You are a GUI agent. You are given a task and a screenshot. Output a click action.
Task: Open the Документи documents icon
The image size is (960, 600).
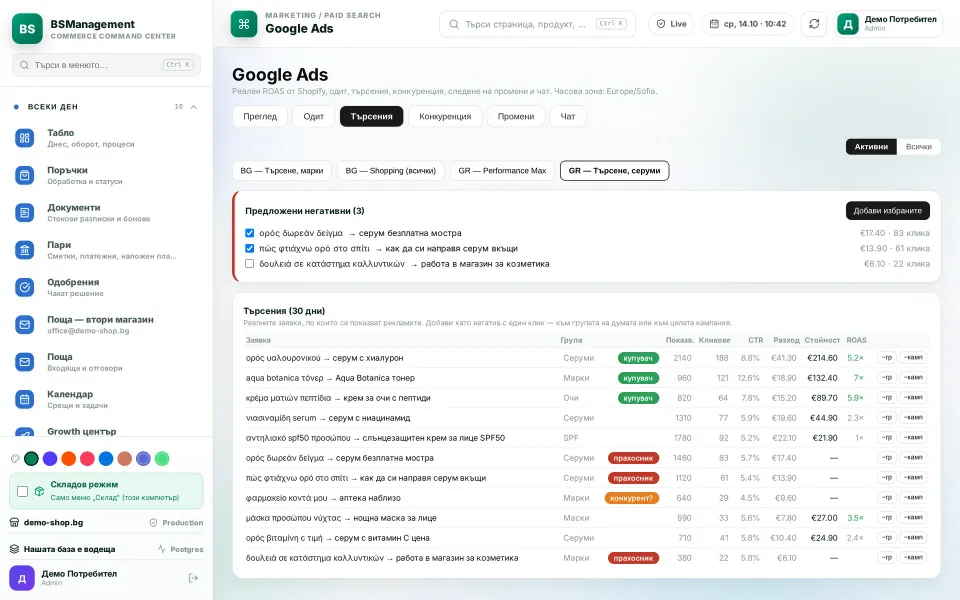pyautogui.click(x=24, y=212)
